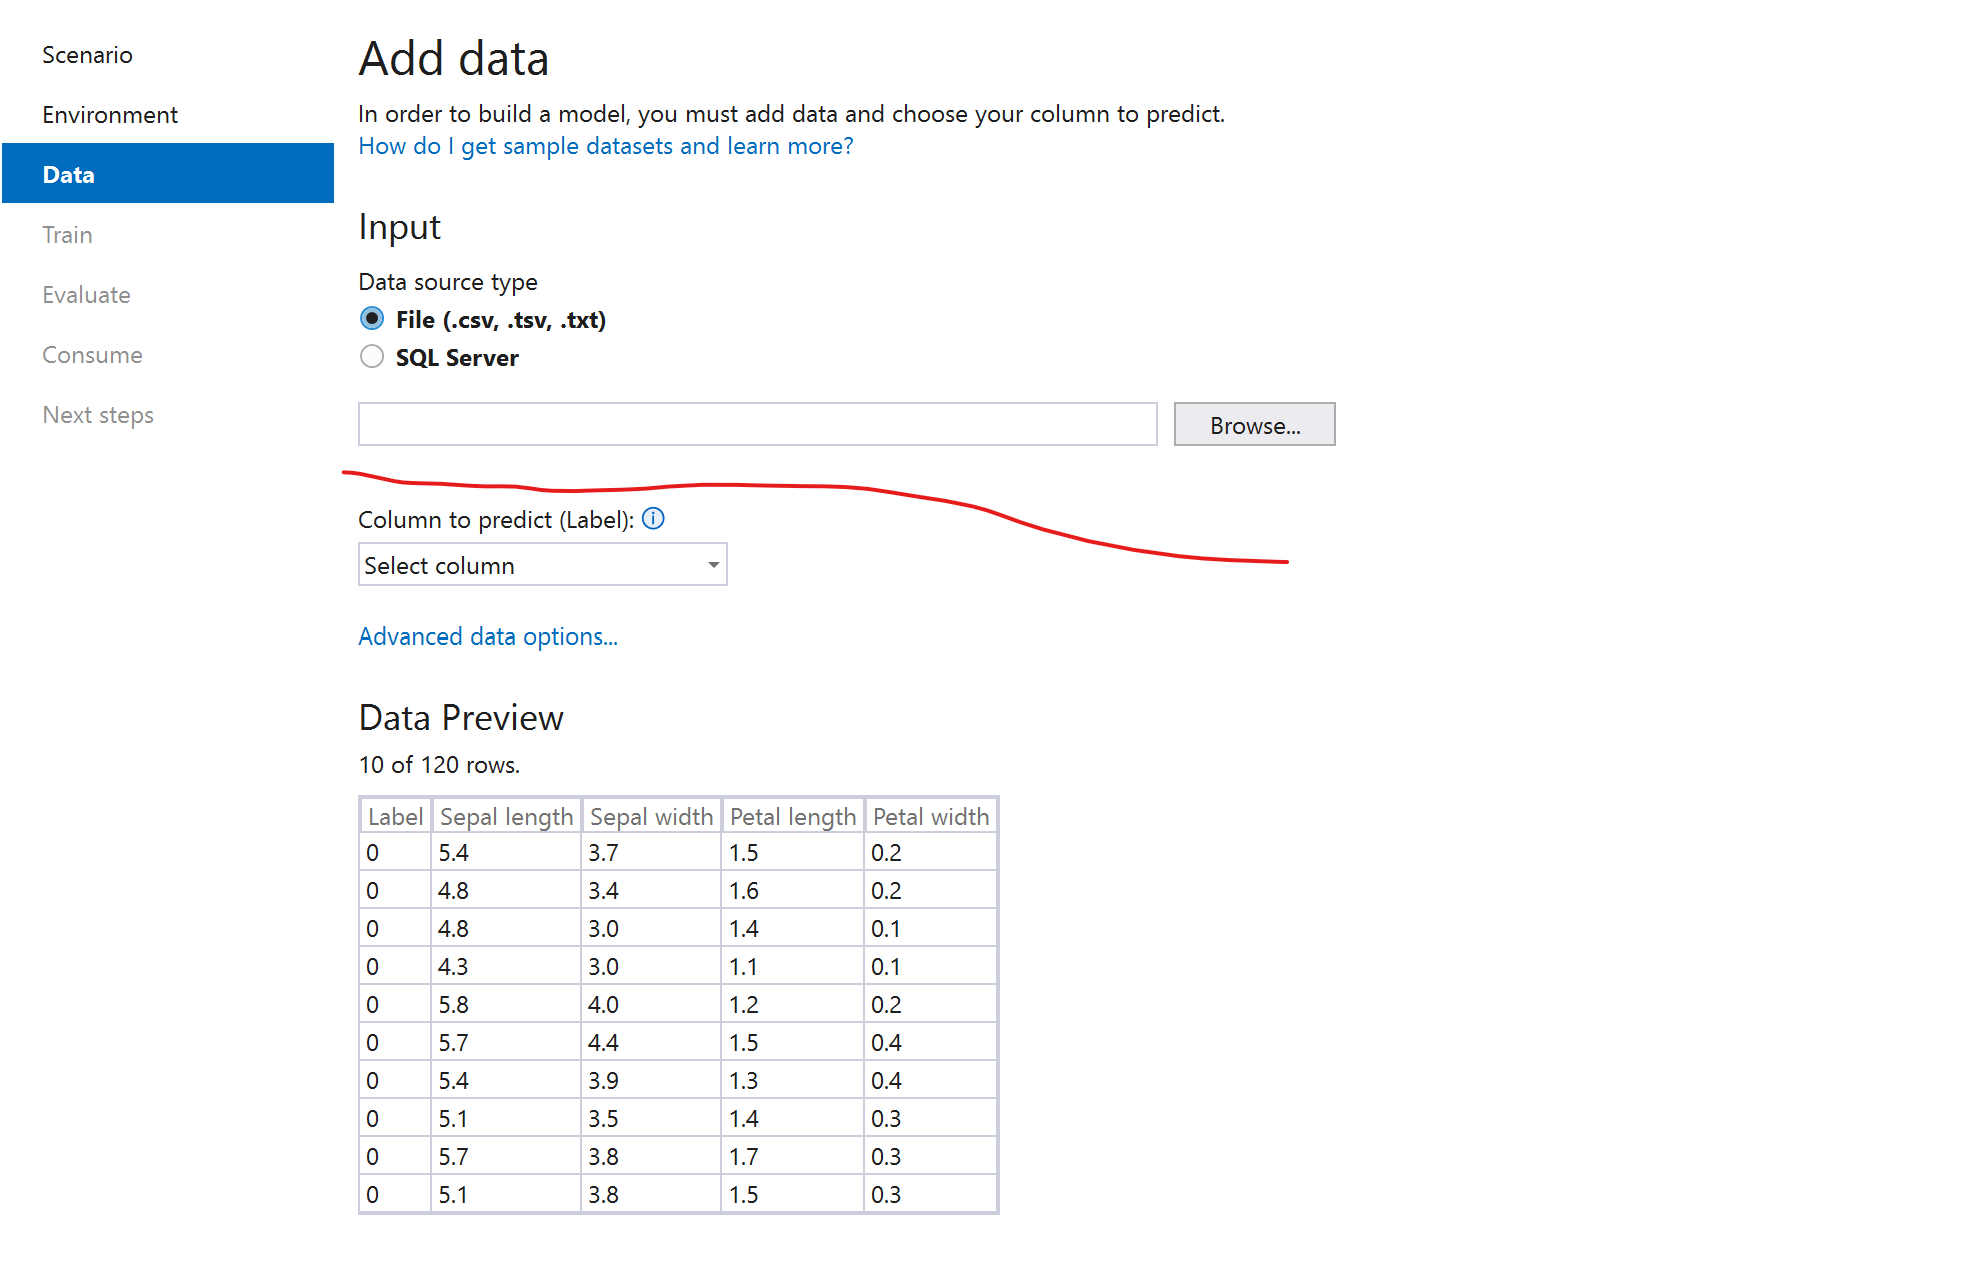This screenshot has height=1272, width=1972.
Task: Click Advanced data options
Action: point(488,636)
